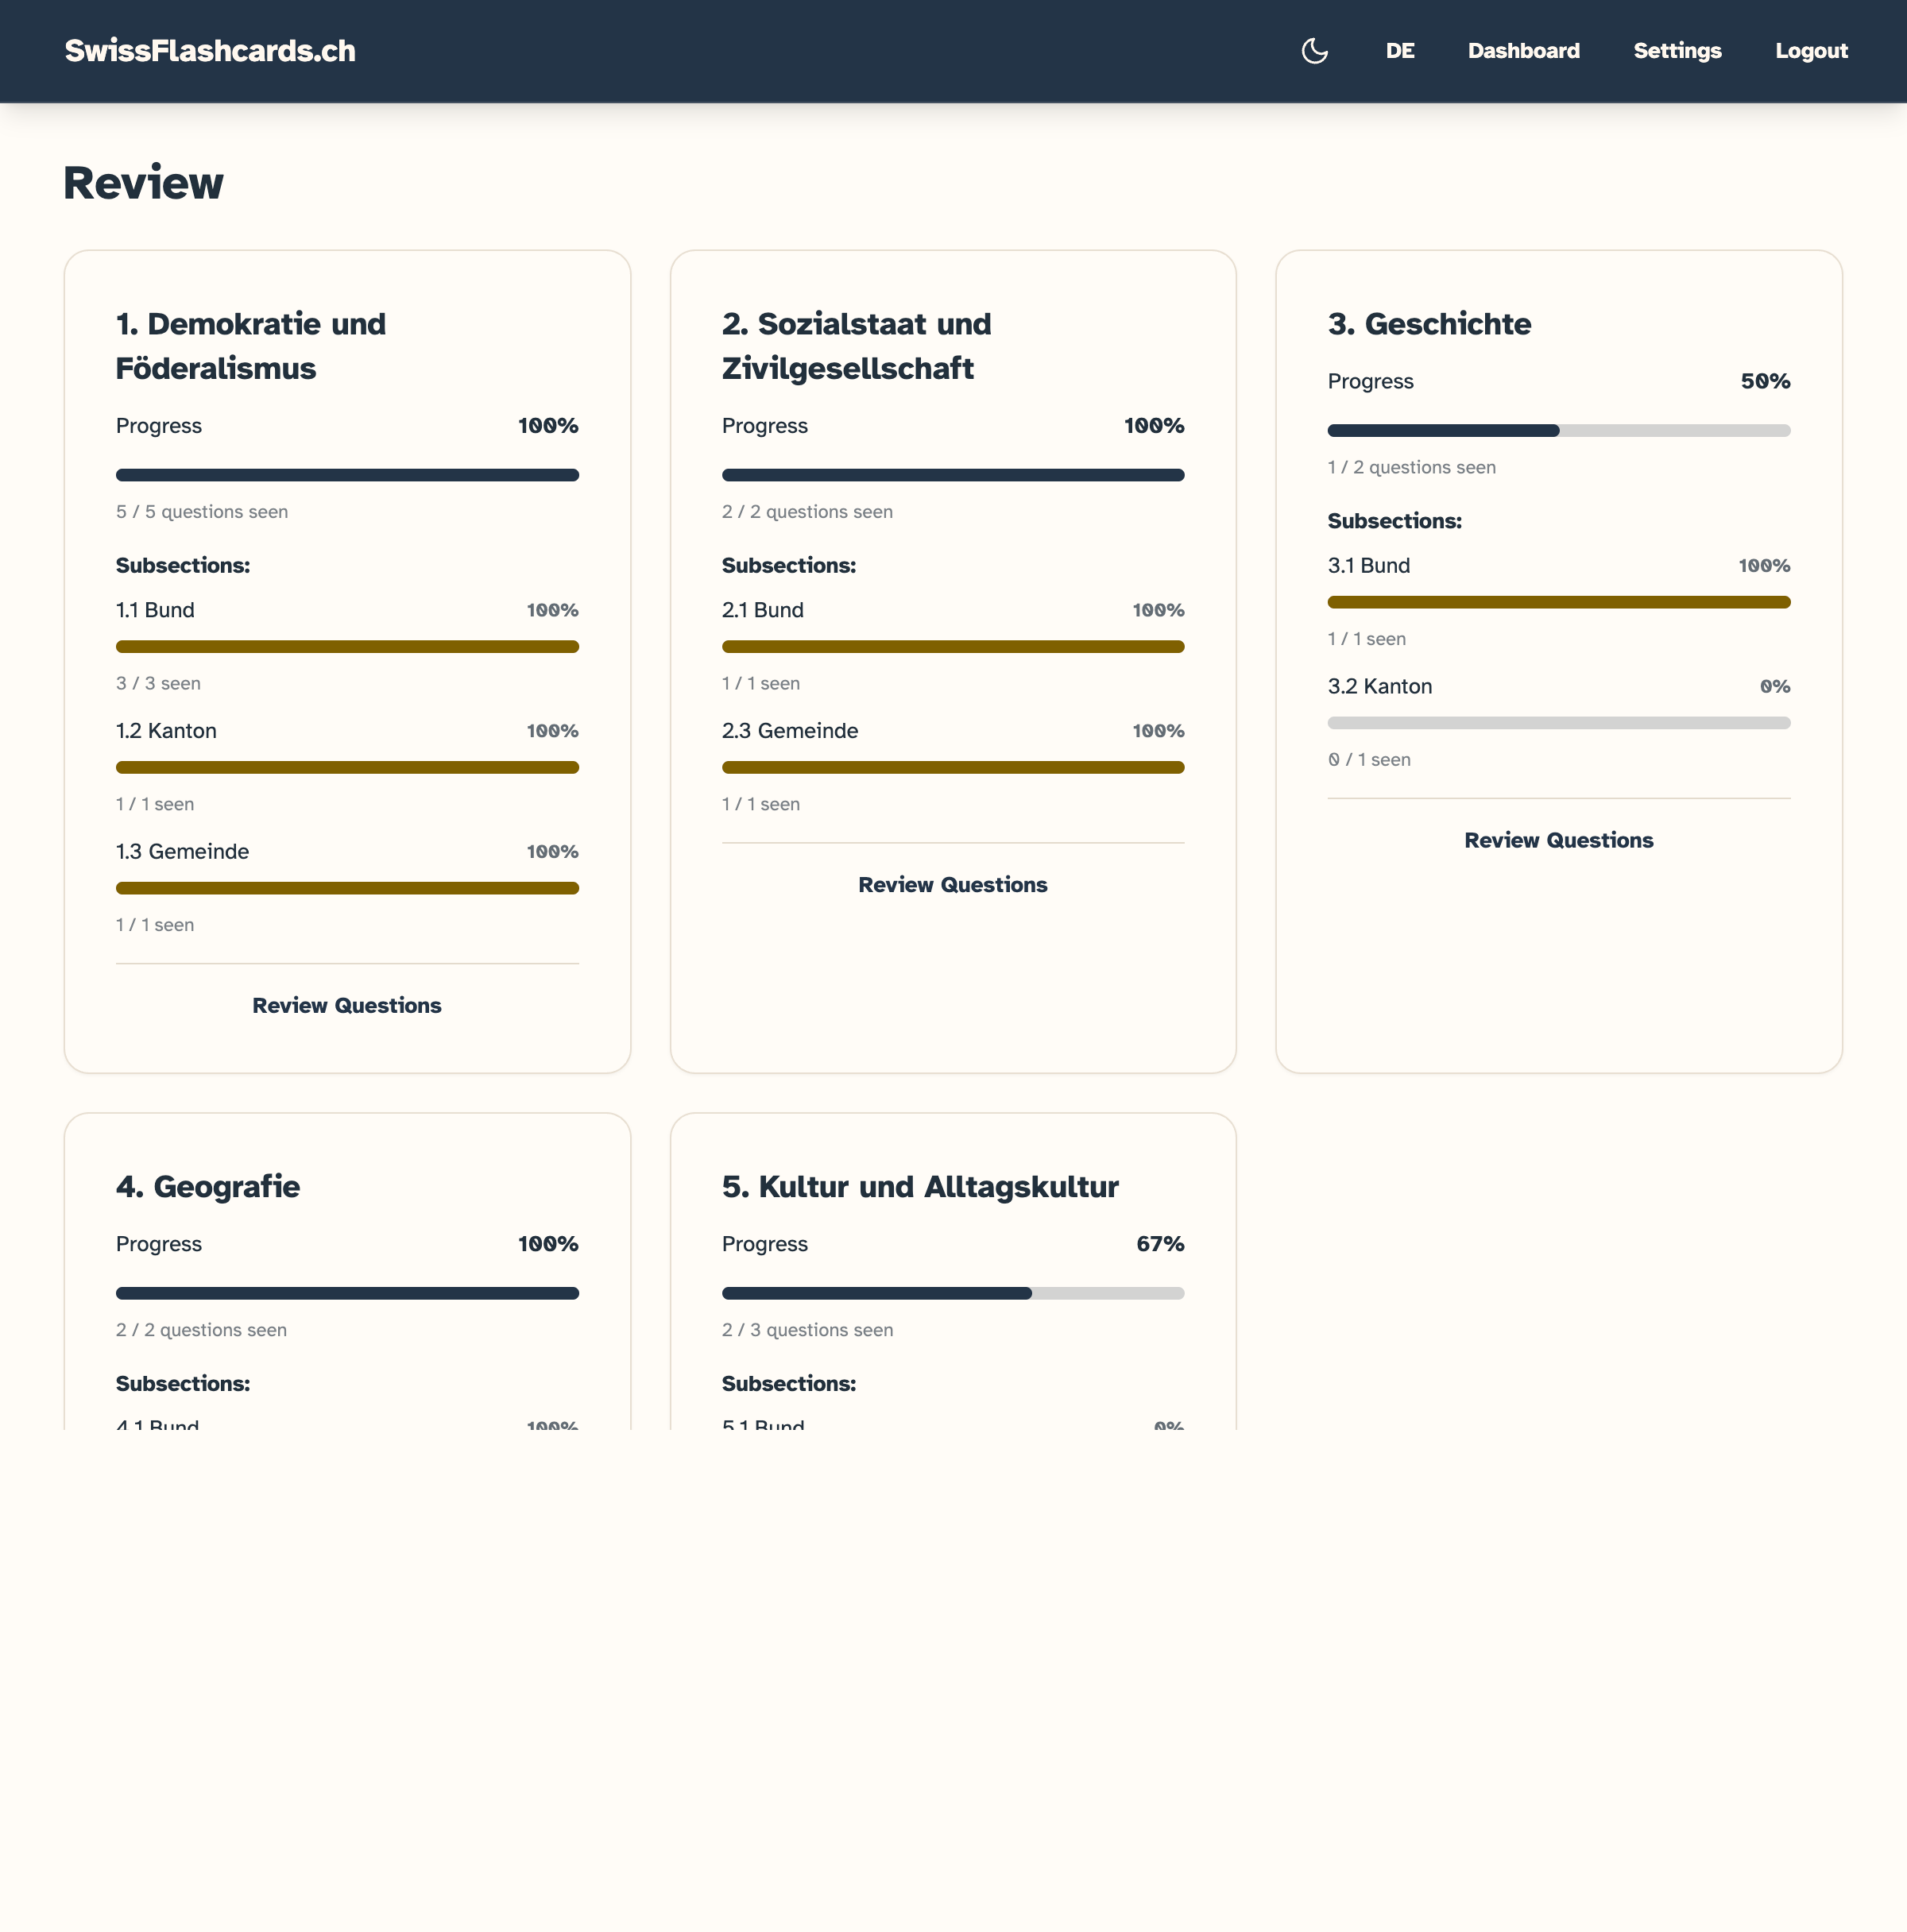Review Questions for Demokratie und Föderalismus
Image resolution: width=1907 pixels, height=1932 pixels.
click(x=347, y=1005)
